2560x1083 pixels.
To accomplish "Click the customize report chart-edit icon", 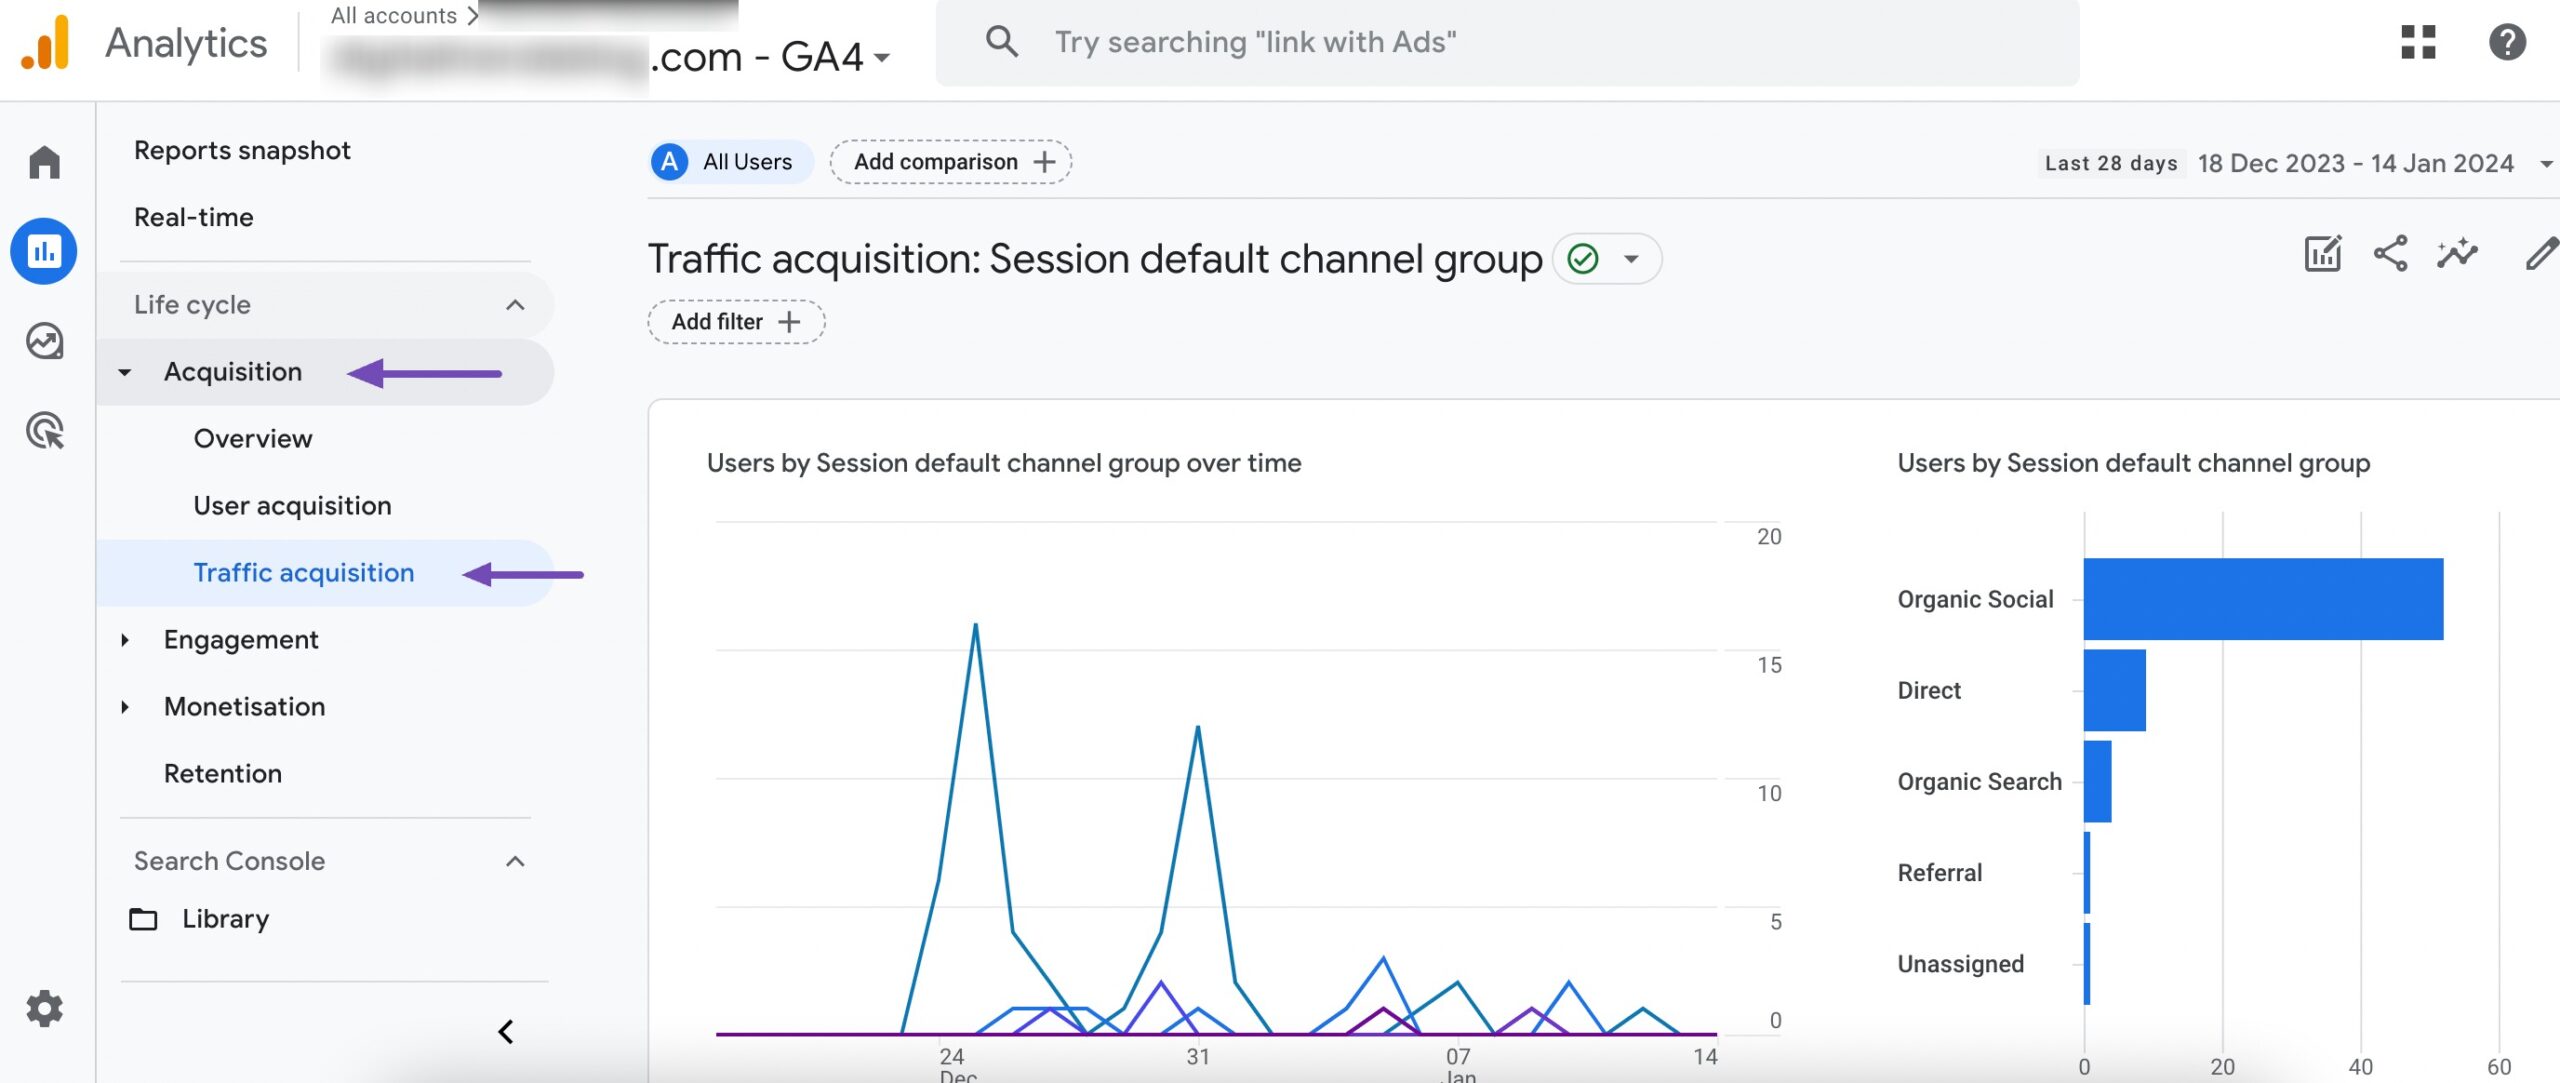I will point(2322,254).
